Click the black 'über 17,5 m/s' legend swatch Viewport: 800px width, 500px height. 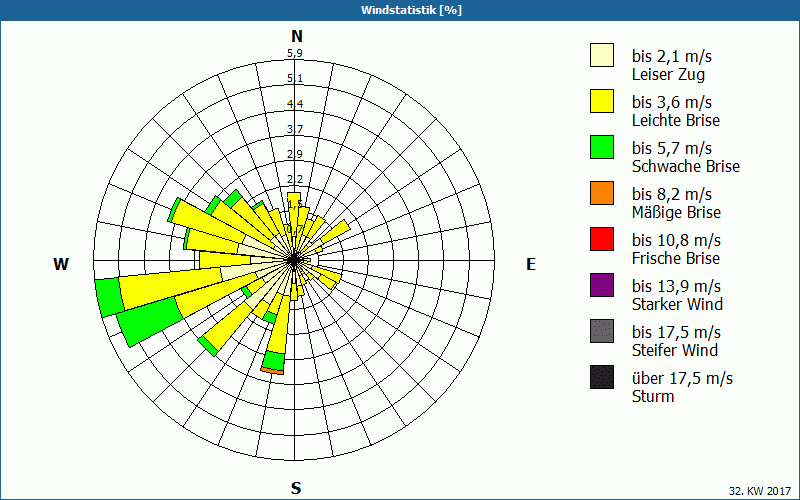coord(602,377)
